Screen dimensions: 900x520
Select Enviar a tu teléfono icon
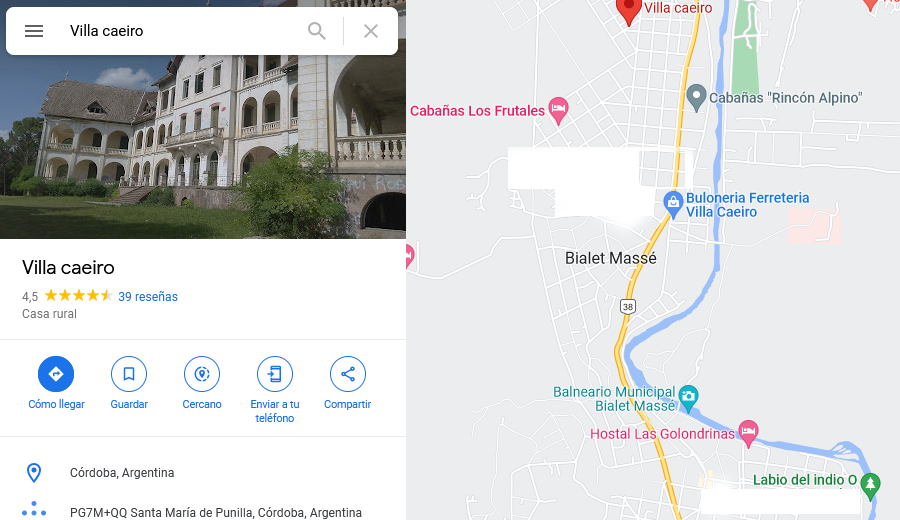[275, 374]
